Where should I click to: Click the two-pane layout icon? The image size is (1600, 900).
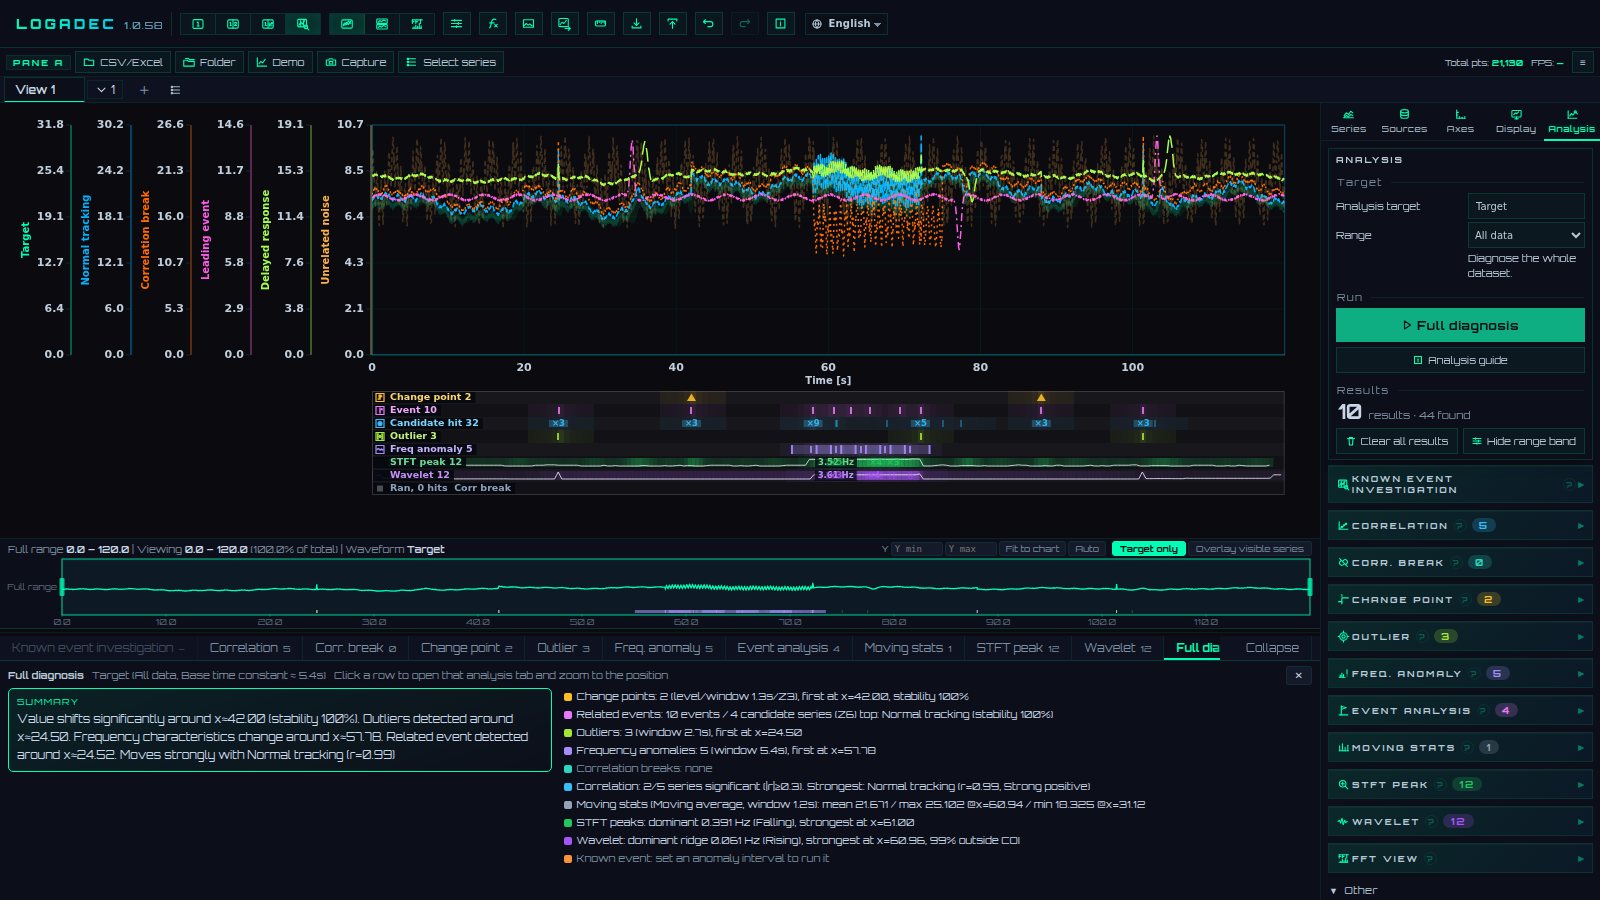233,24
